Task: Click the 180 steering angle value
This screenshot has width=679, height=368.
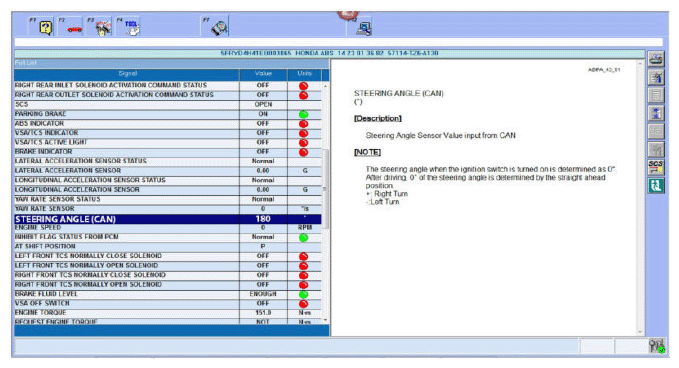Action: (x=263, y=219)
